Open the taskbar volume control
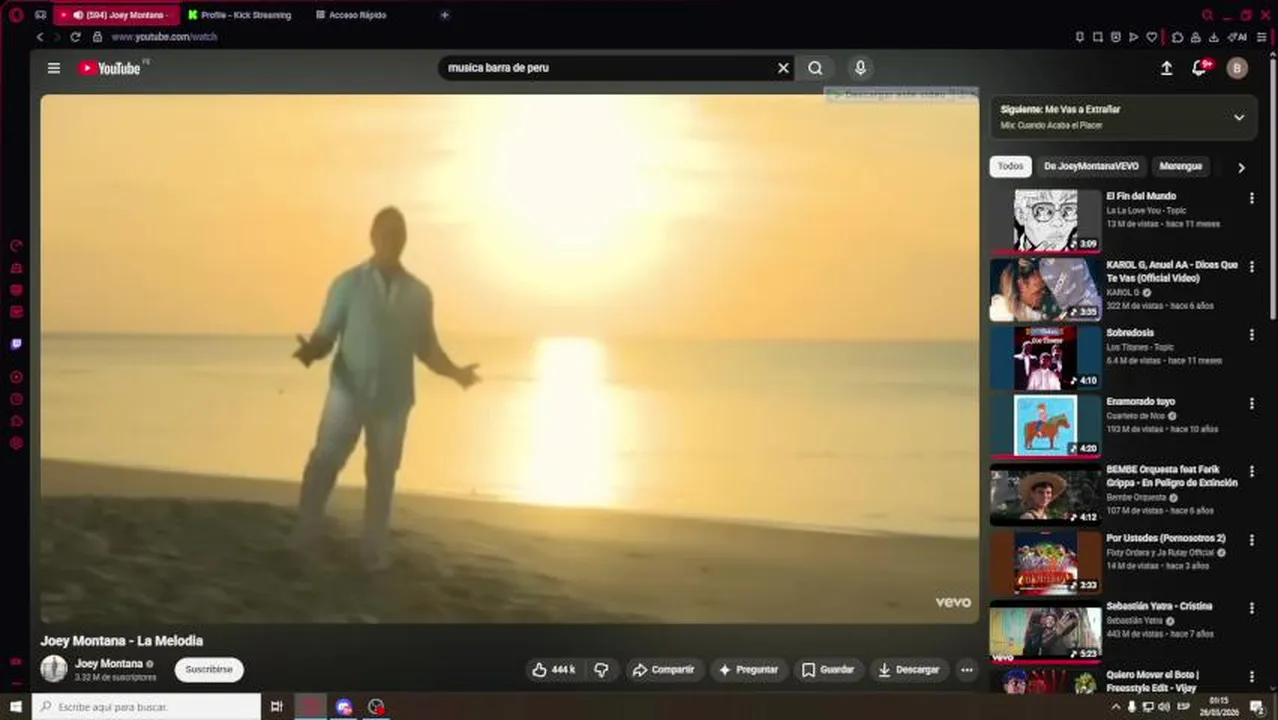This screenshot has height=720, width=1278. [1163, 707]
